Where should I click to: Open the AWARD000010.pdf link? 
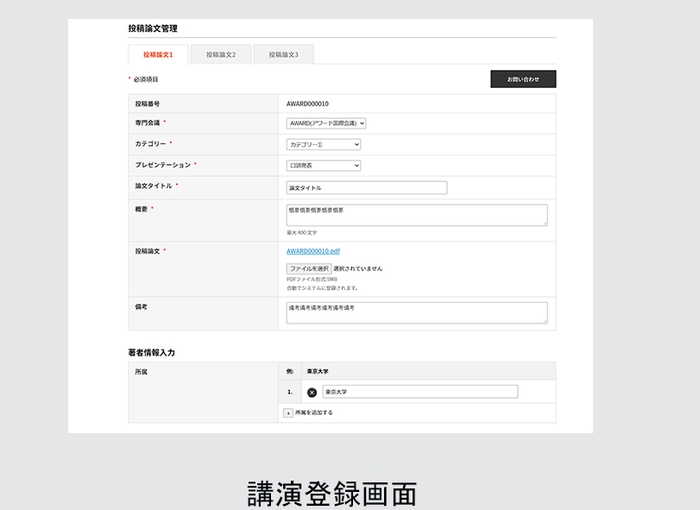click(x=313, y=252)
